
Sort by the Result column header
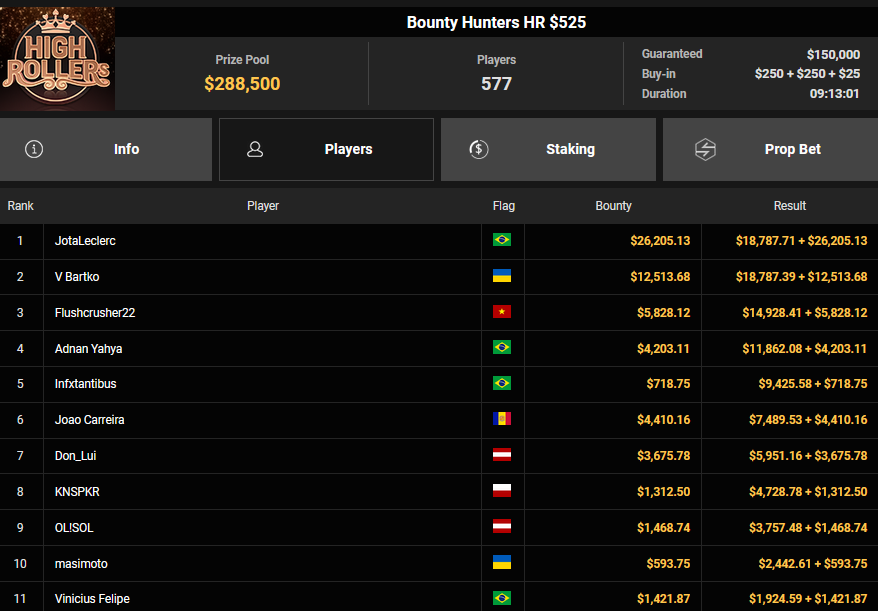789,206
